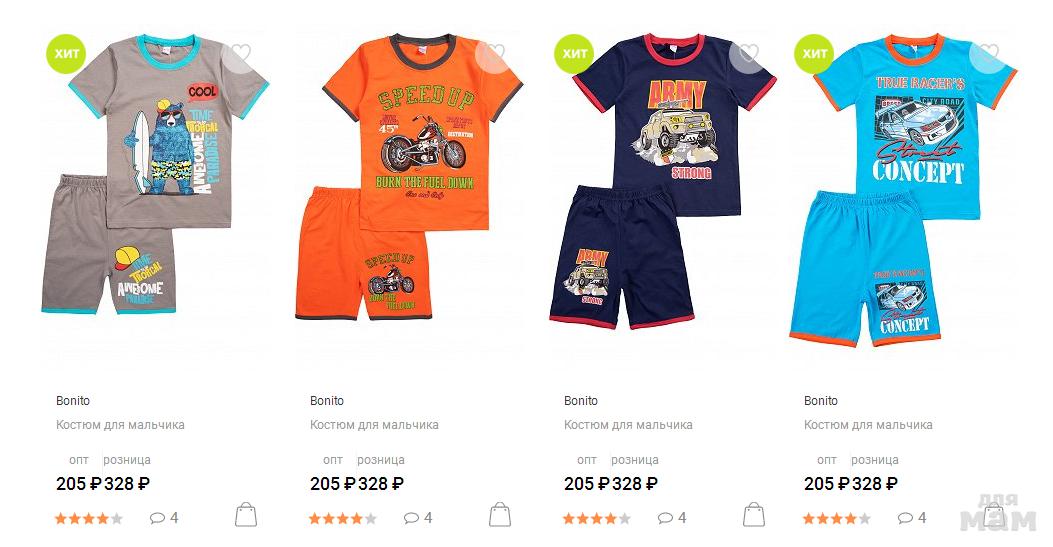Put navy Army costume in shopping bag
This screenshot has width=1053, height=547.
tap(753, 515)
